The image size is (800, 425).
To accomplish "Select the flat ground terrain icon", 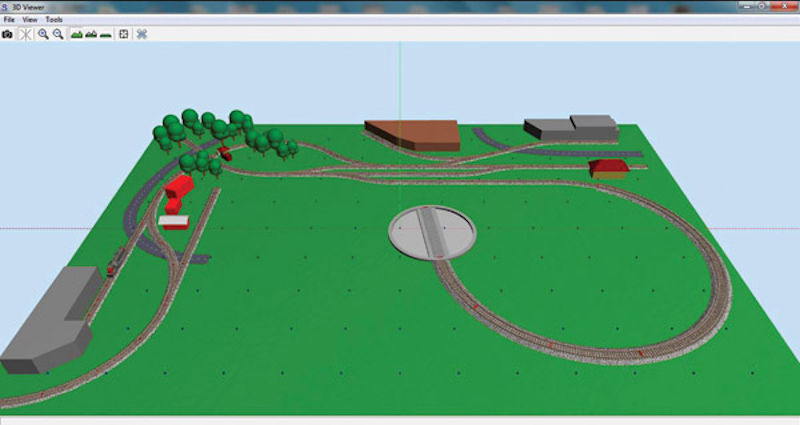I will pos(106,34).
